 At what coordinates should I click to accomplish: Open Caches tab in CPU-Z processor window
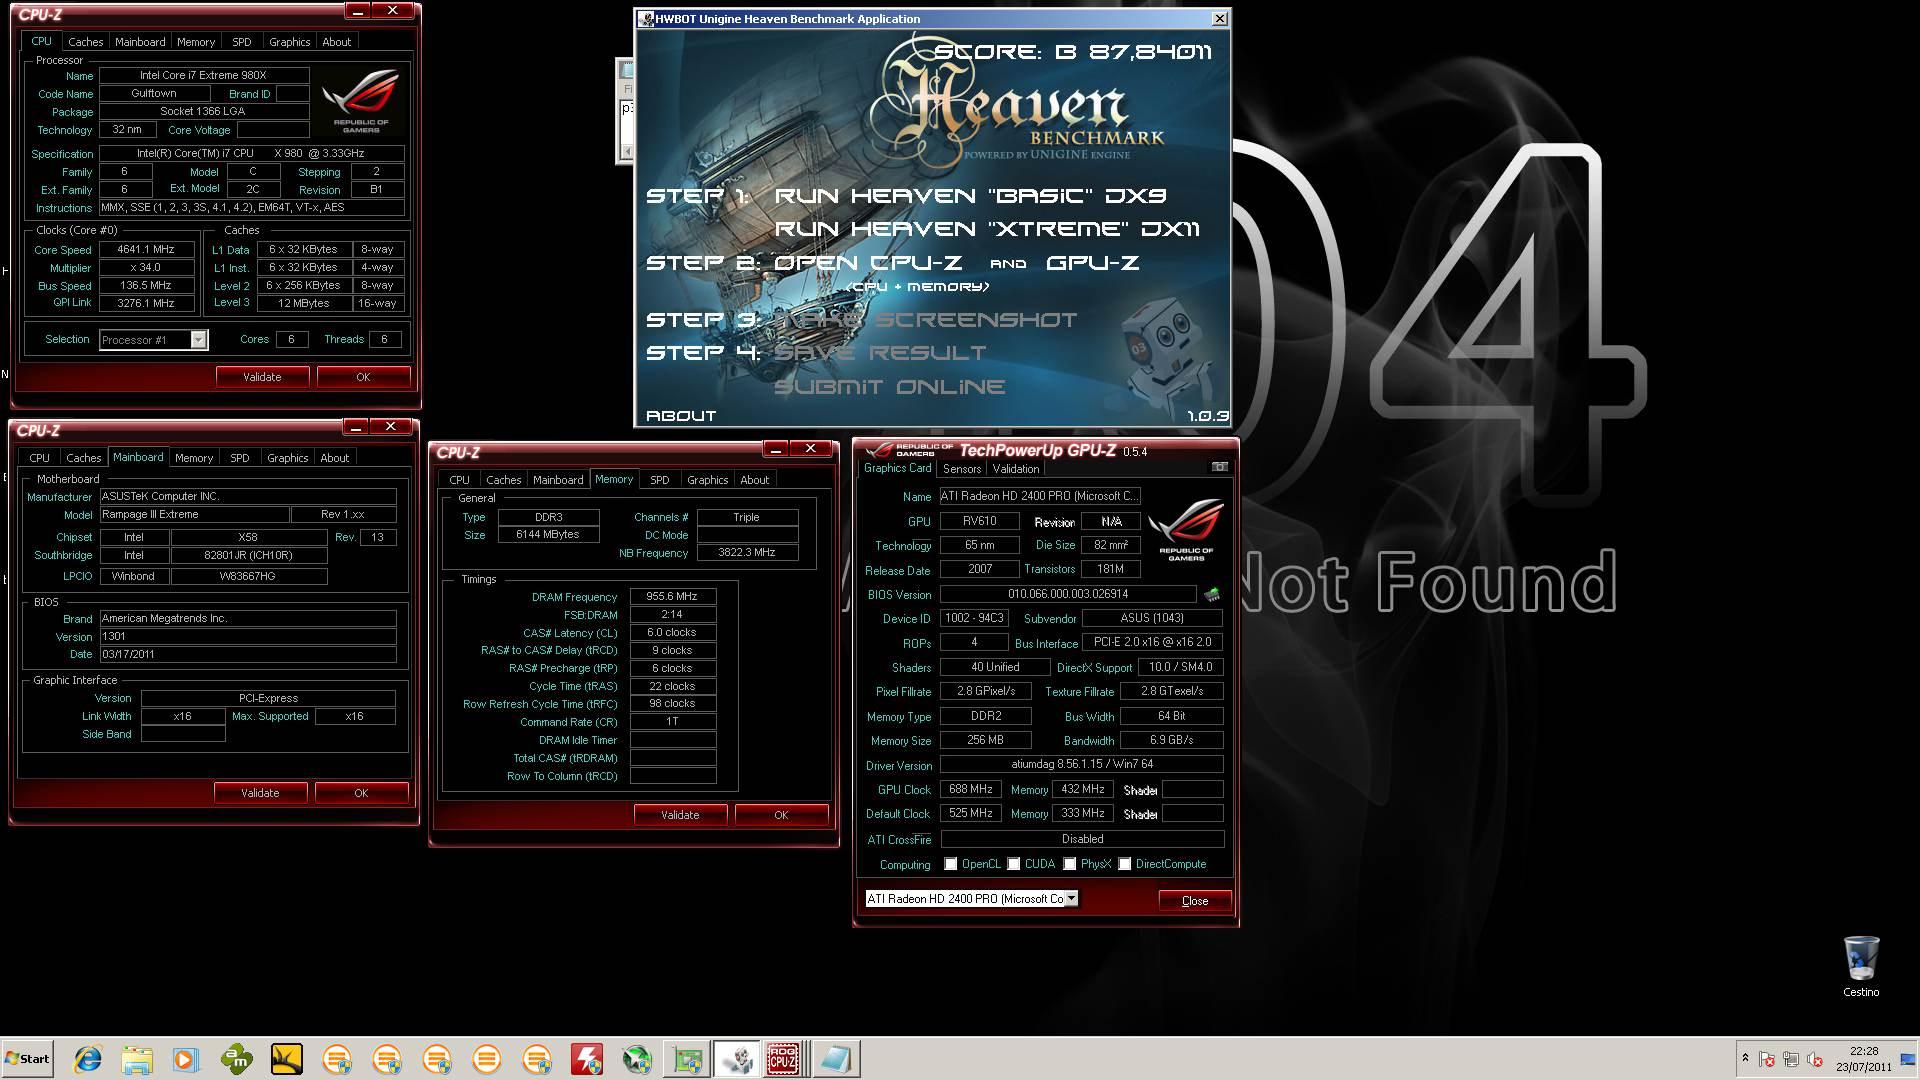click(85, 42)
